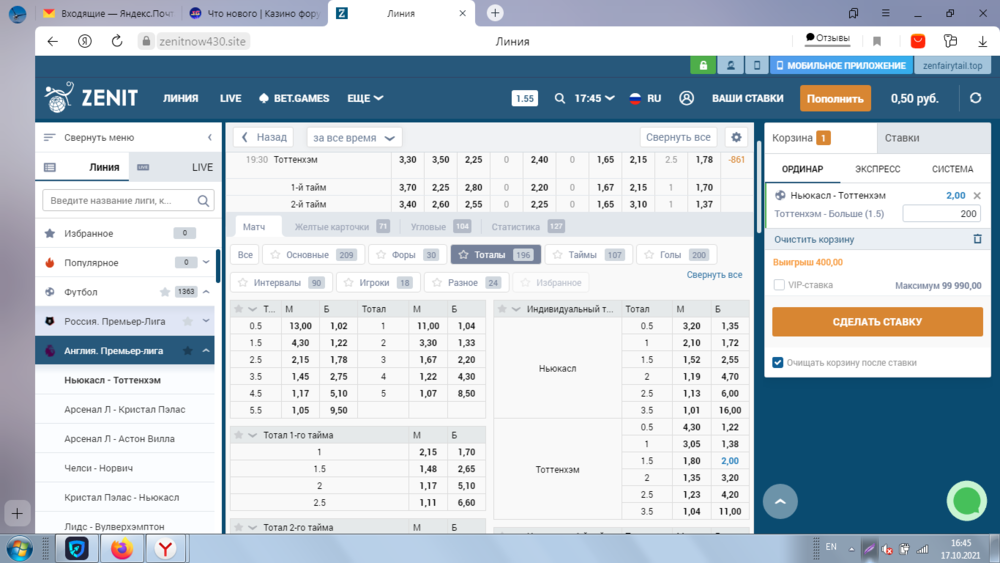Viewport: 1000px width, 563px height.
Task: Open Yandex Browser from the taskbar
Action: [x=165, y=548]
